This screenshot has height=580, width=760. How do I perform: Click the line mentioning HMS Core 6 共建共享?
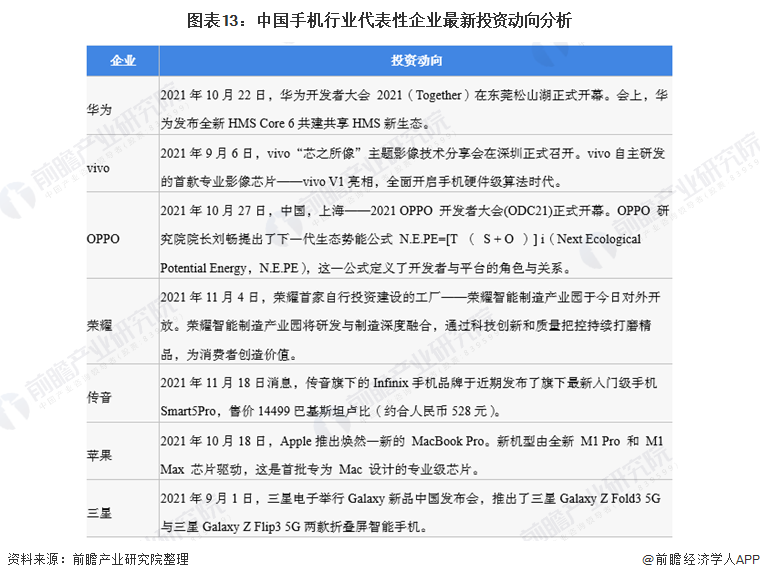pos(295,124)
